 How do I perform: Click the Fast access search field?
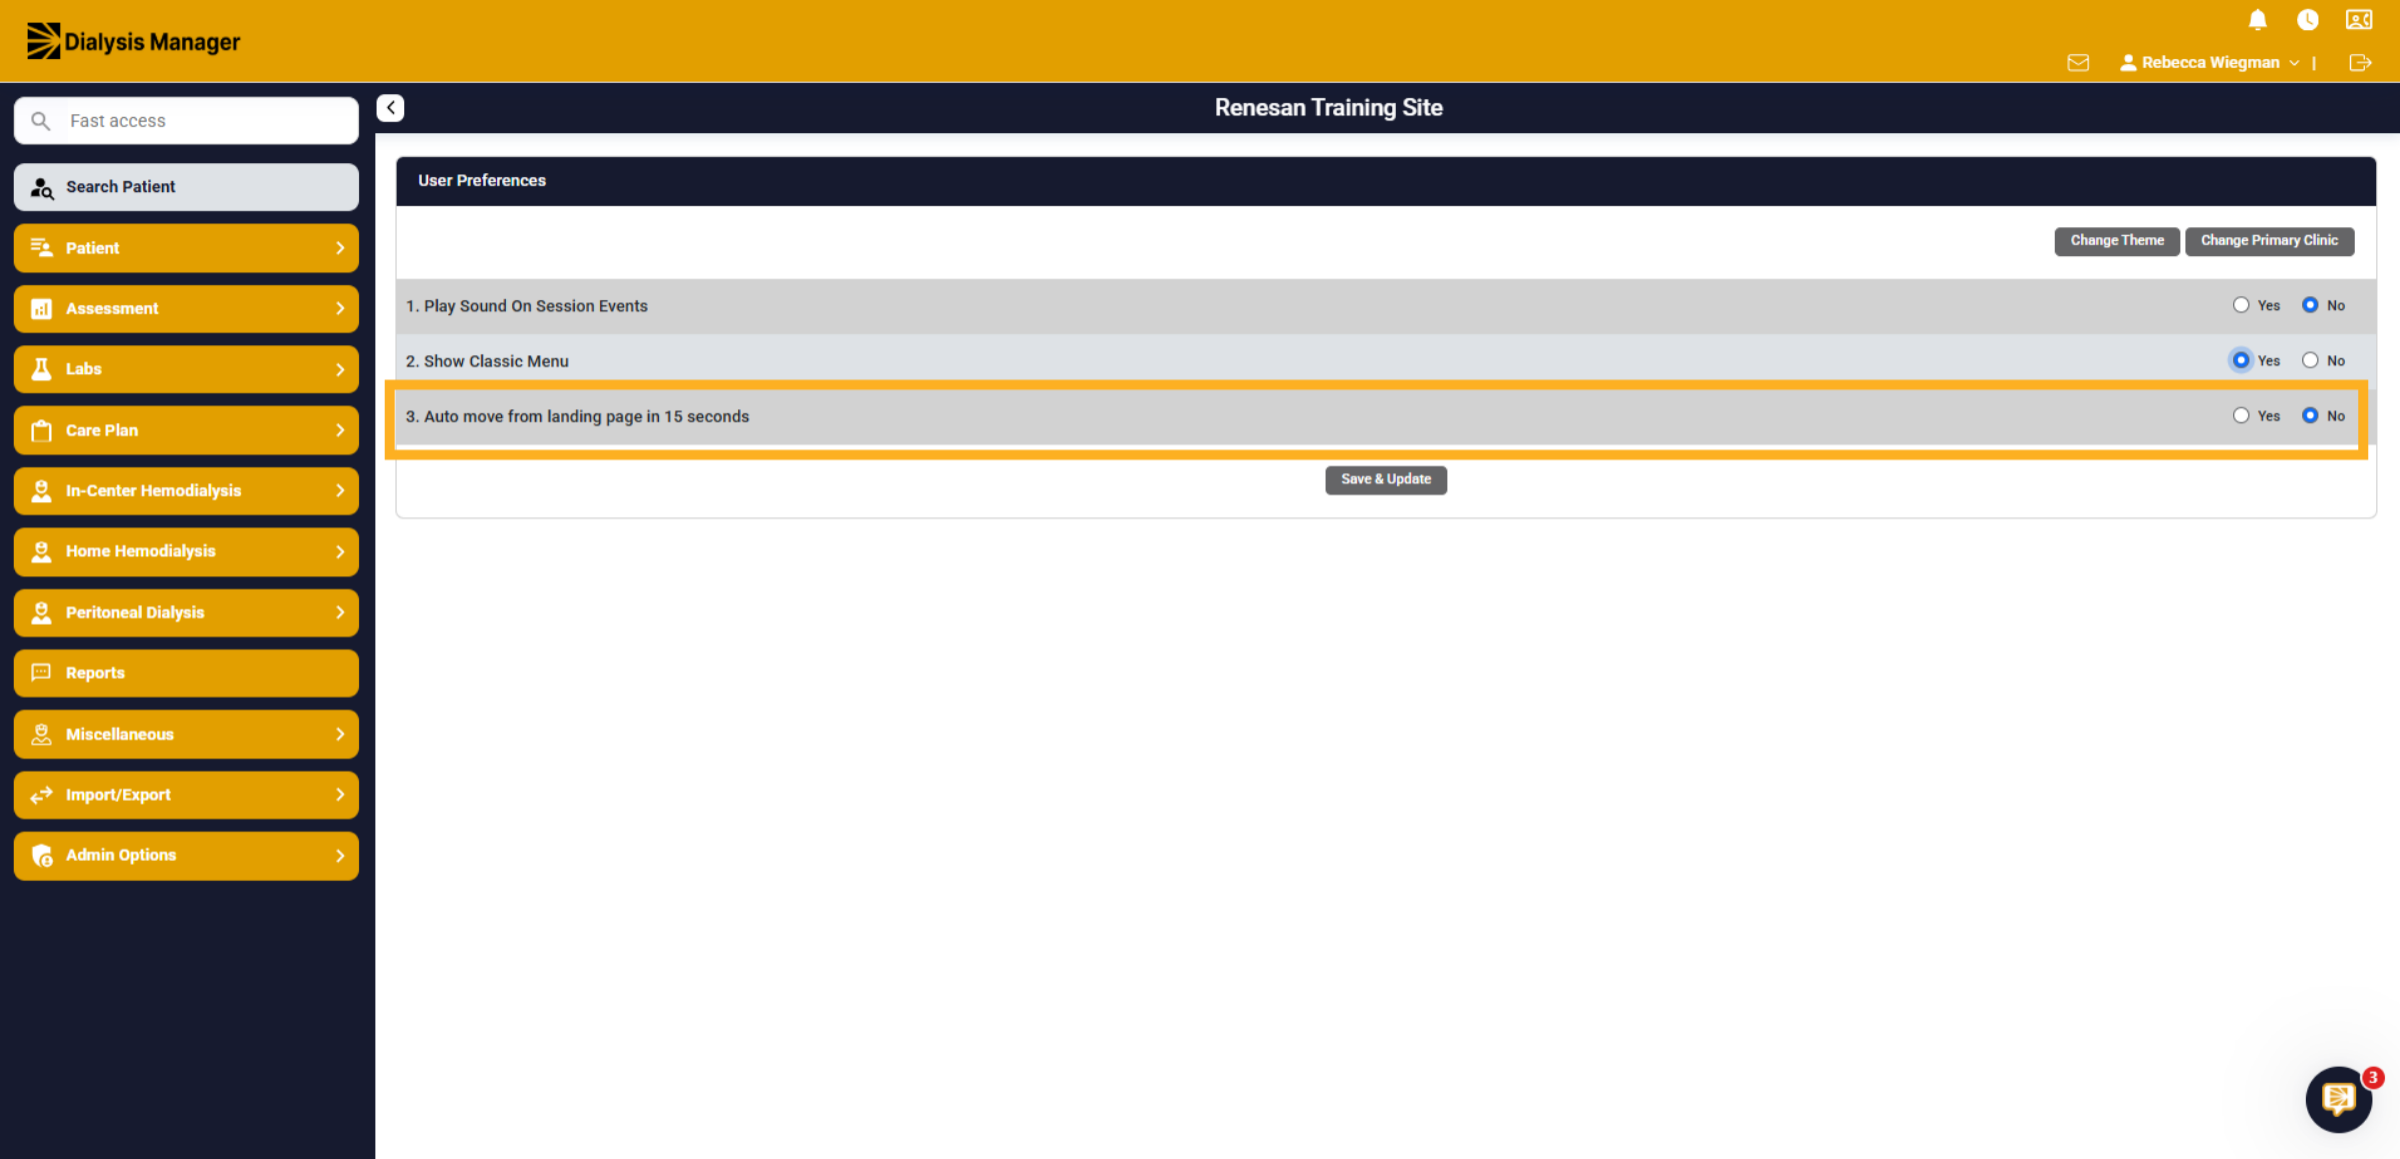click(x=186, y=121)
